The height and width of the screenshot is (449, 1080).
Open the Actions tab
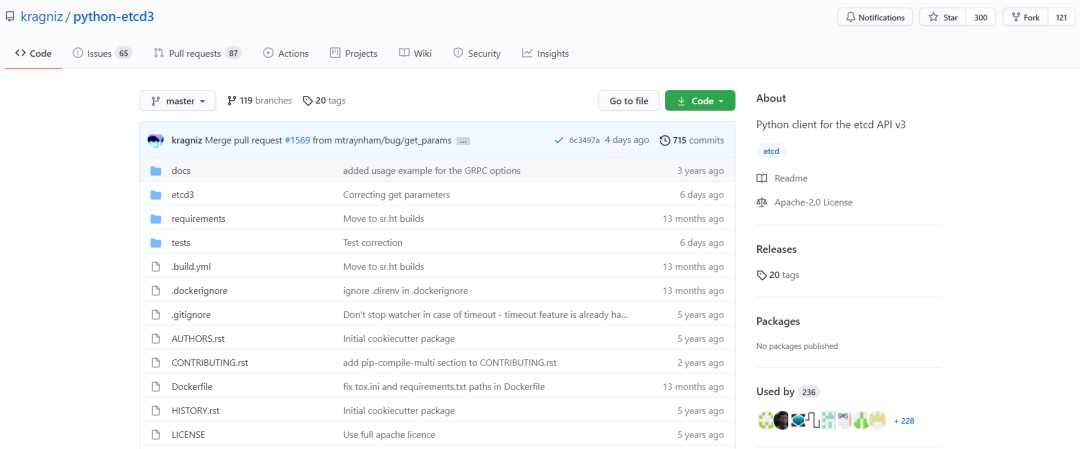(286, 53)
